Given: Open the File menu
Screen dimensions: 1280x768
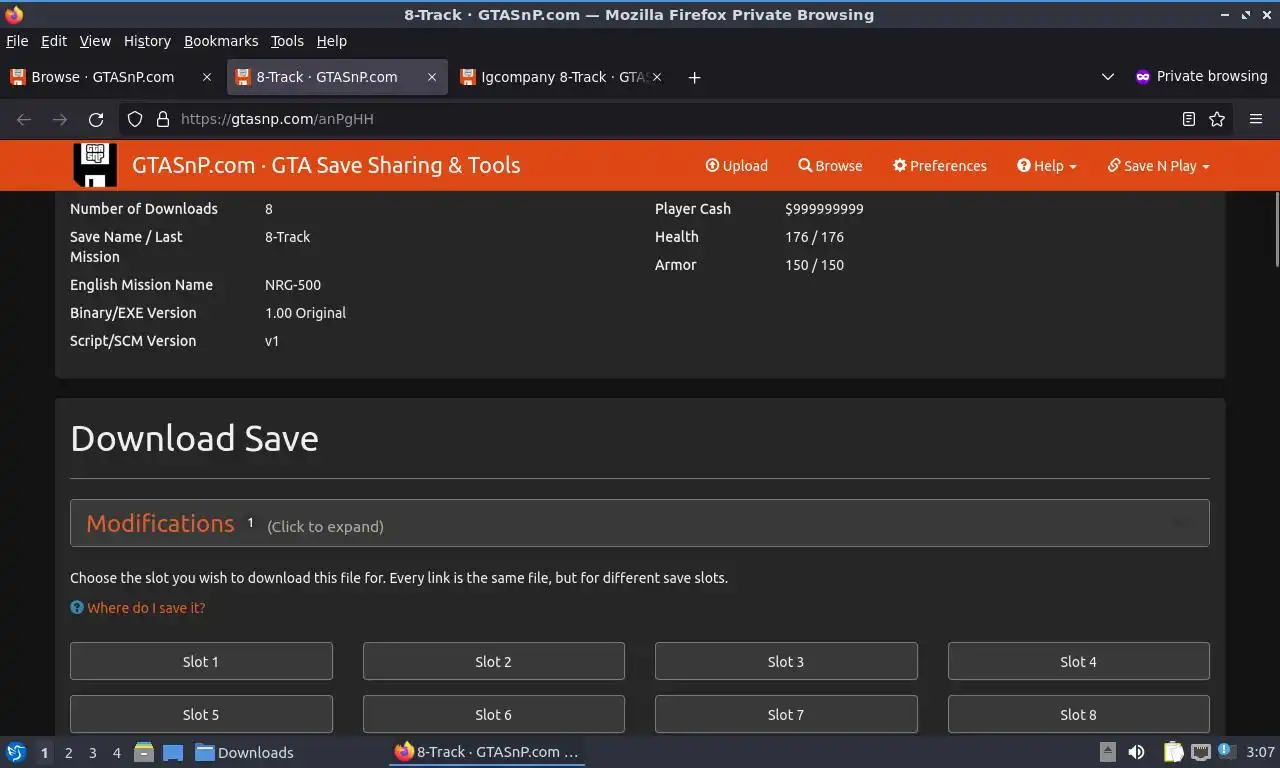Looking at the screenshot, I should [x=17, y=41].
